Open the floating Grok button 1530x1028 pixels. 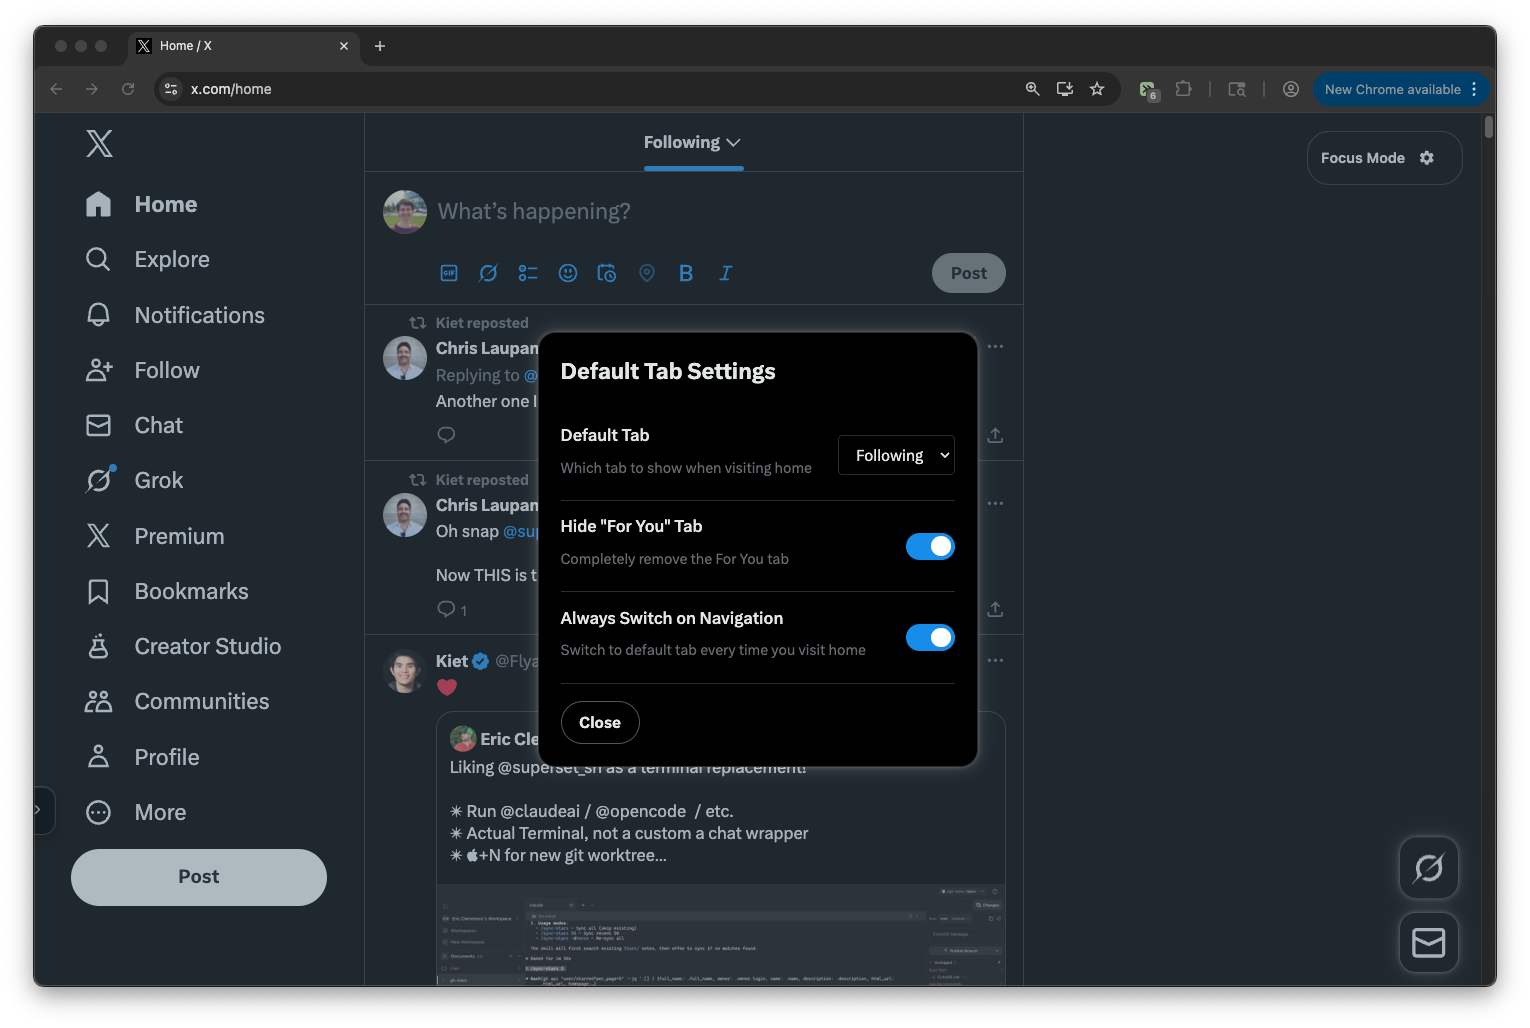point(1428,868)
